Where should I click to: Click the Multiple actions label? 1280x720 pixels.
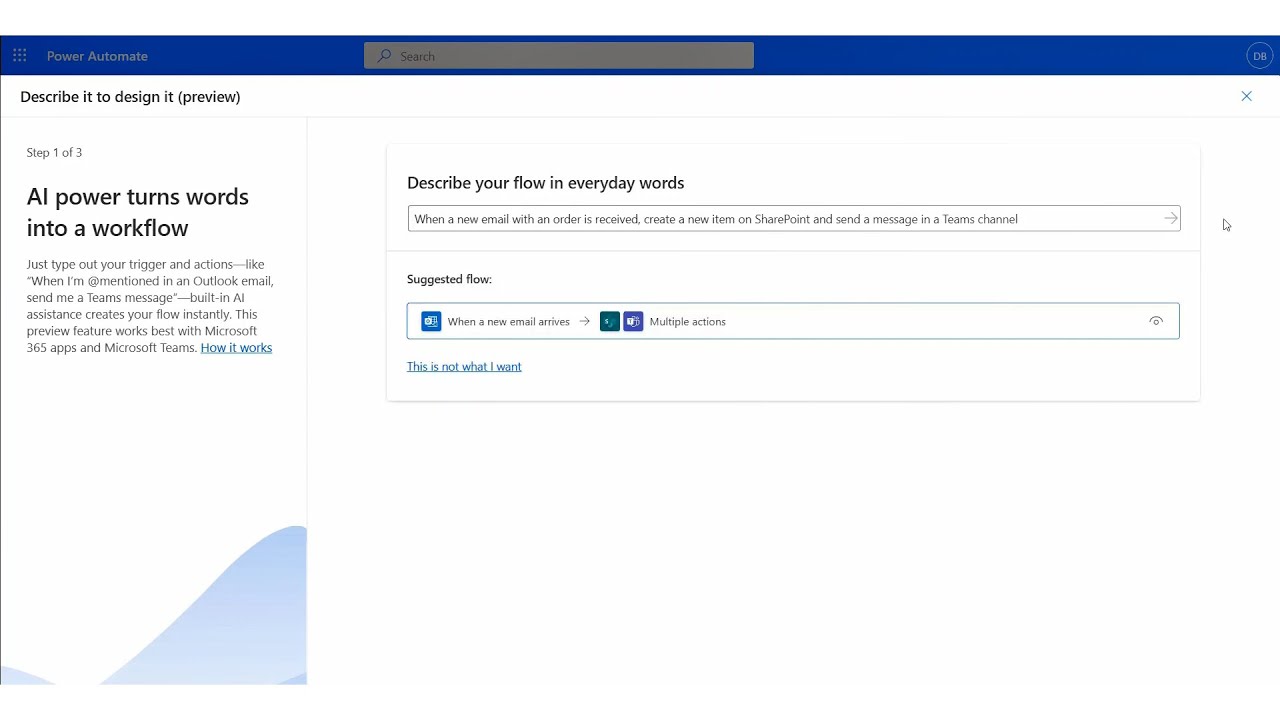687,321
